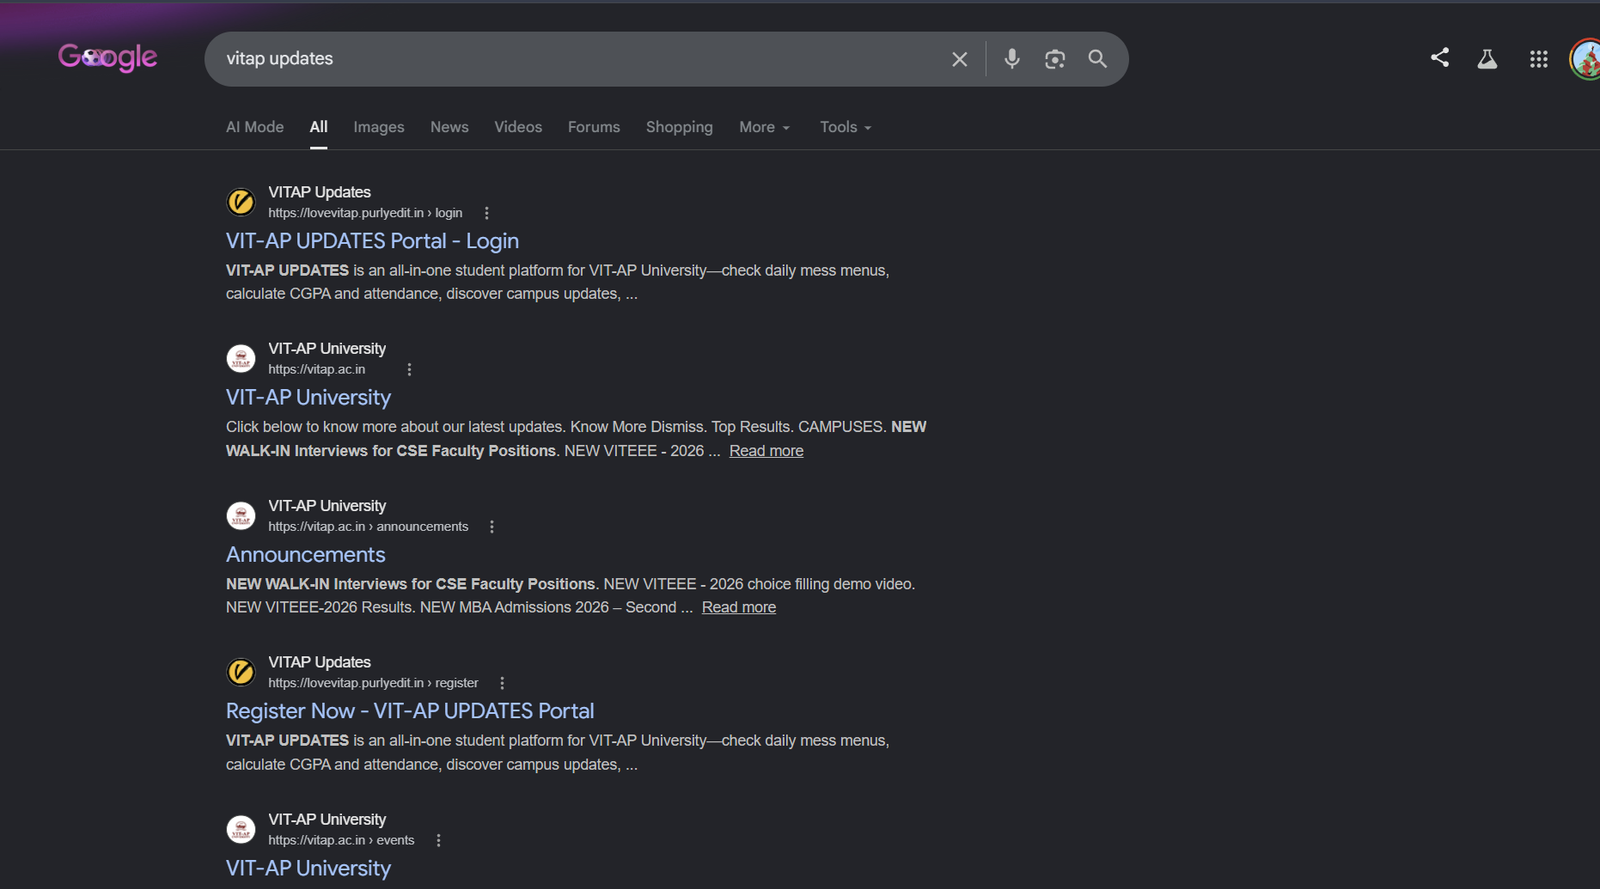
Task: Open Search Labs flask icon
Action: point(1488,59)
